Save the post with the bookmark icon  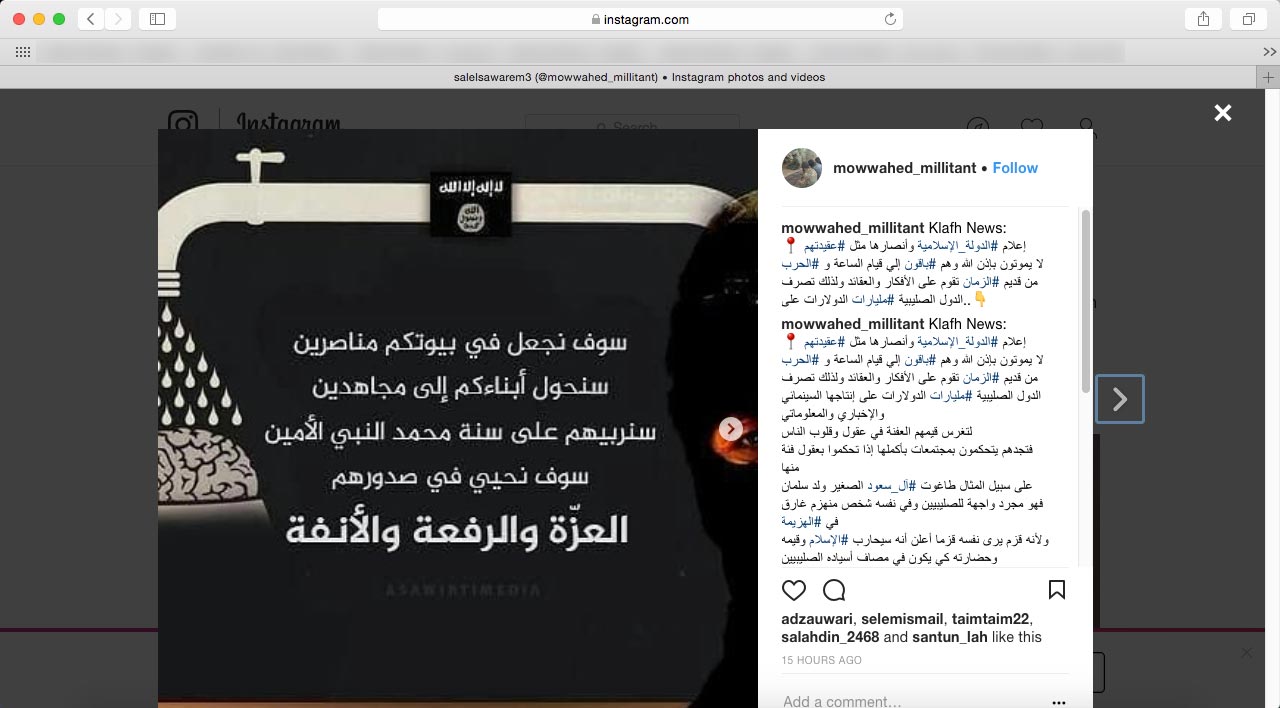[x=1056, y=589]
